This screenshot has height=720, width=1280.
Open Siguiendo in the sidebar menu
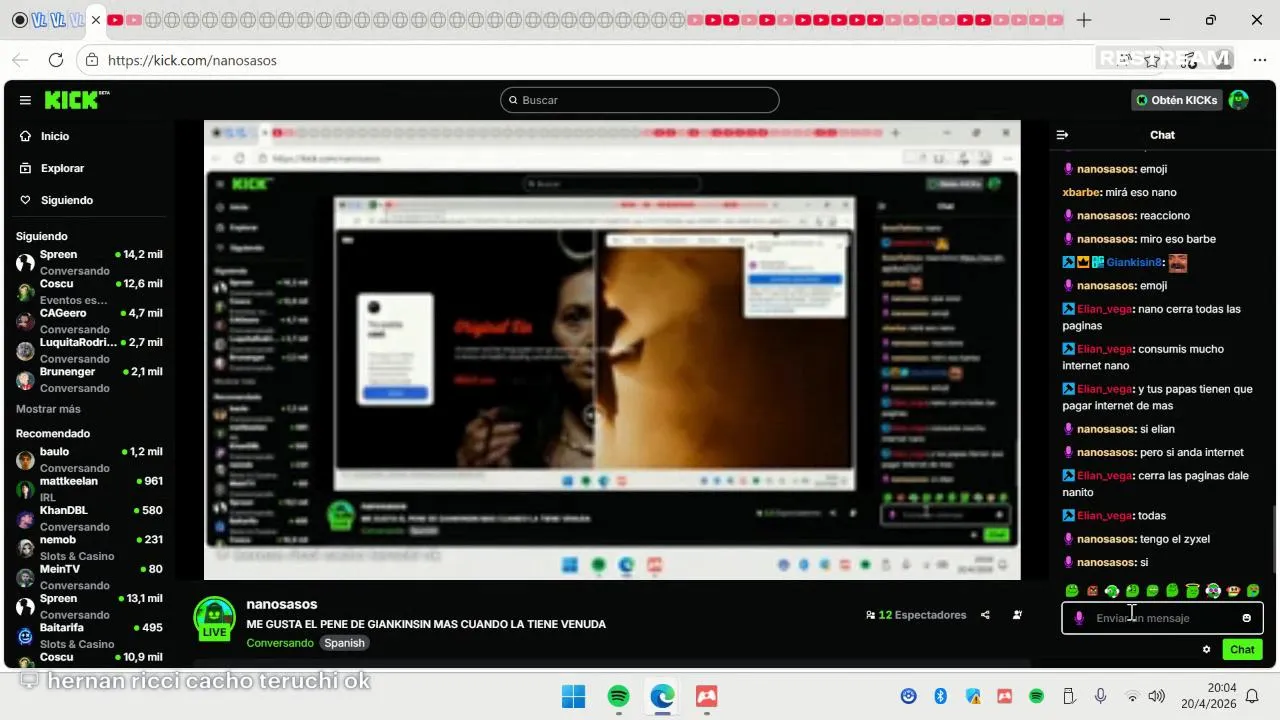click(56, 200)
